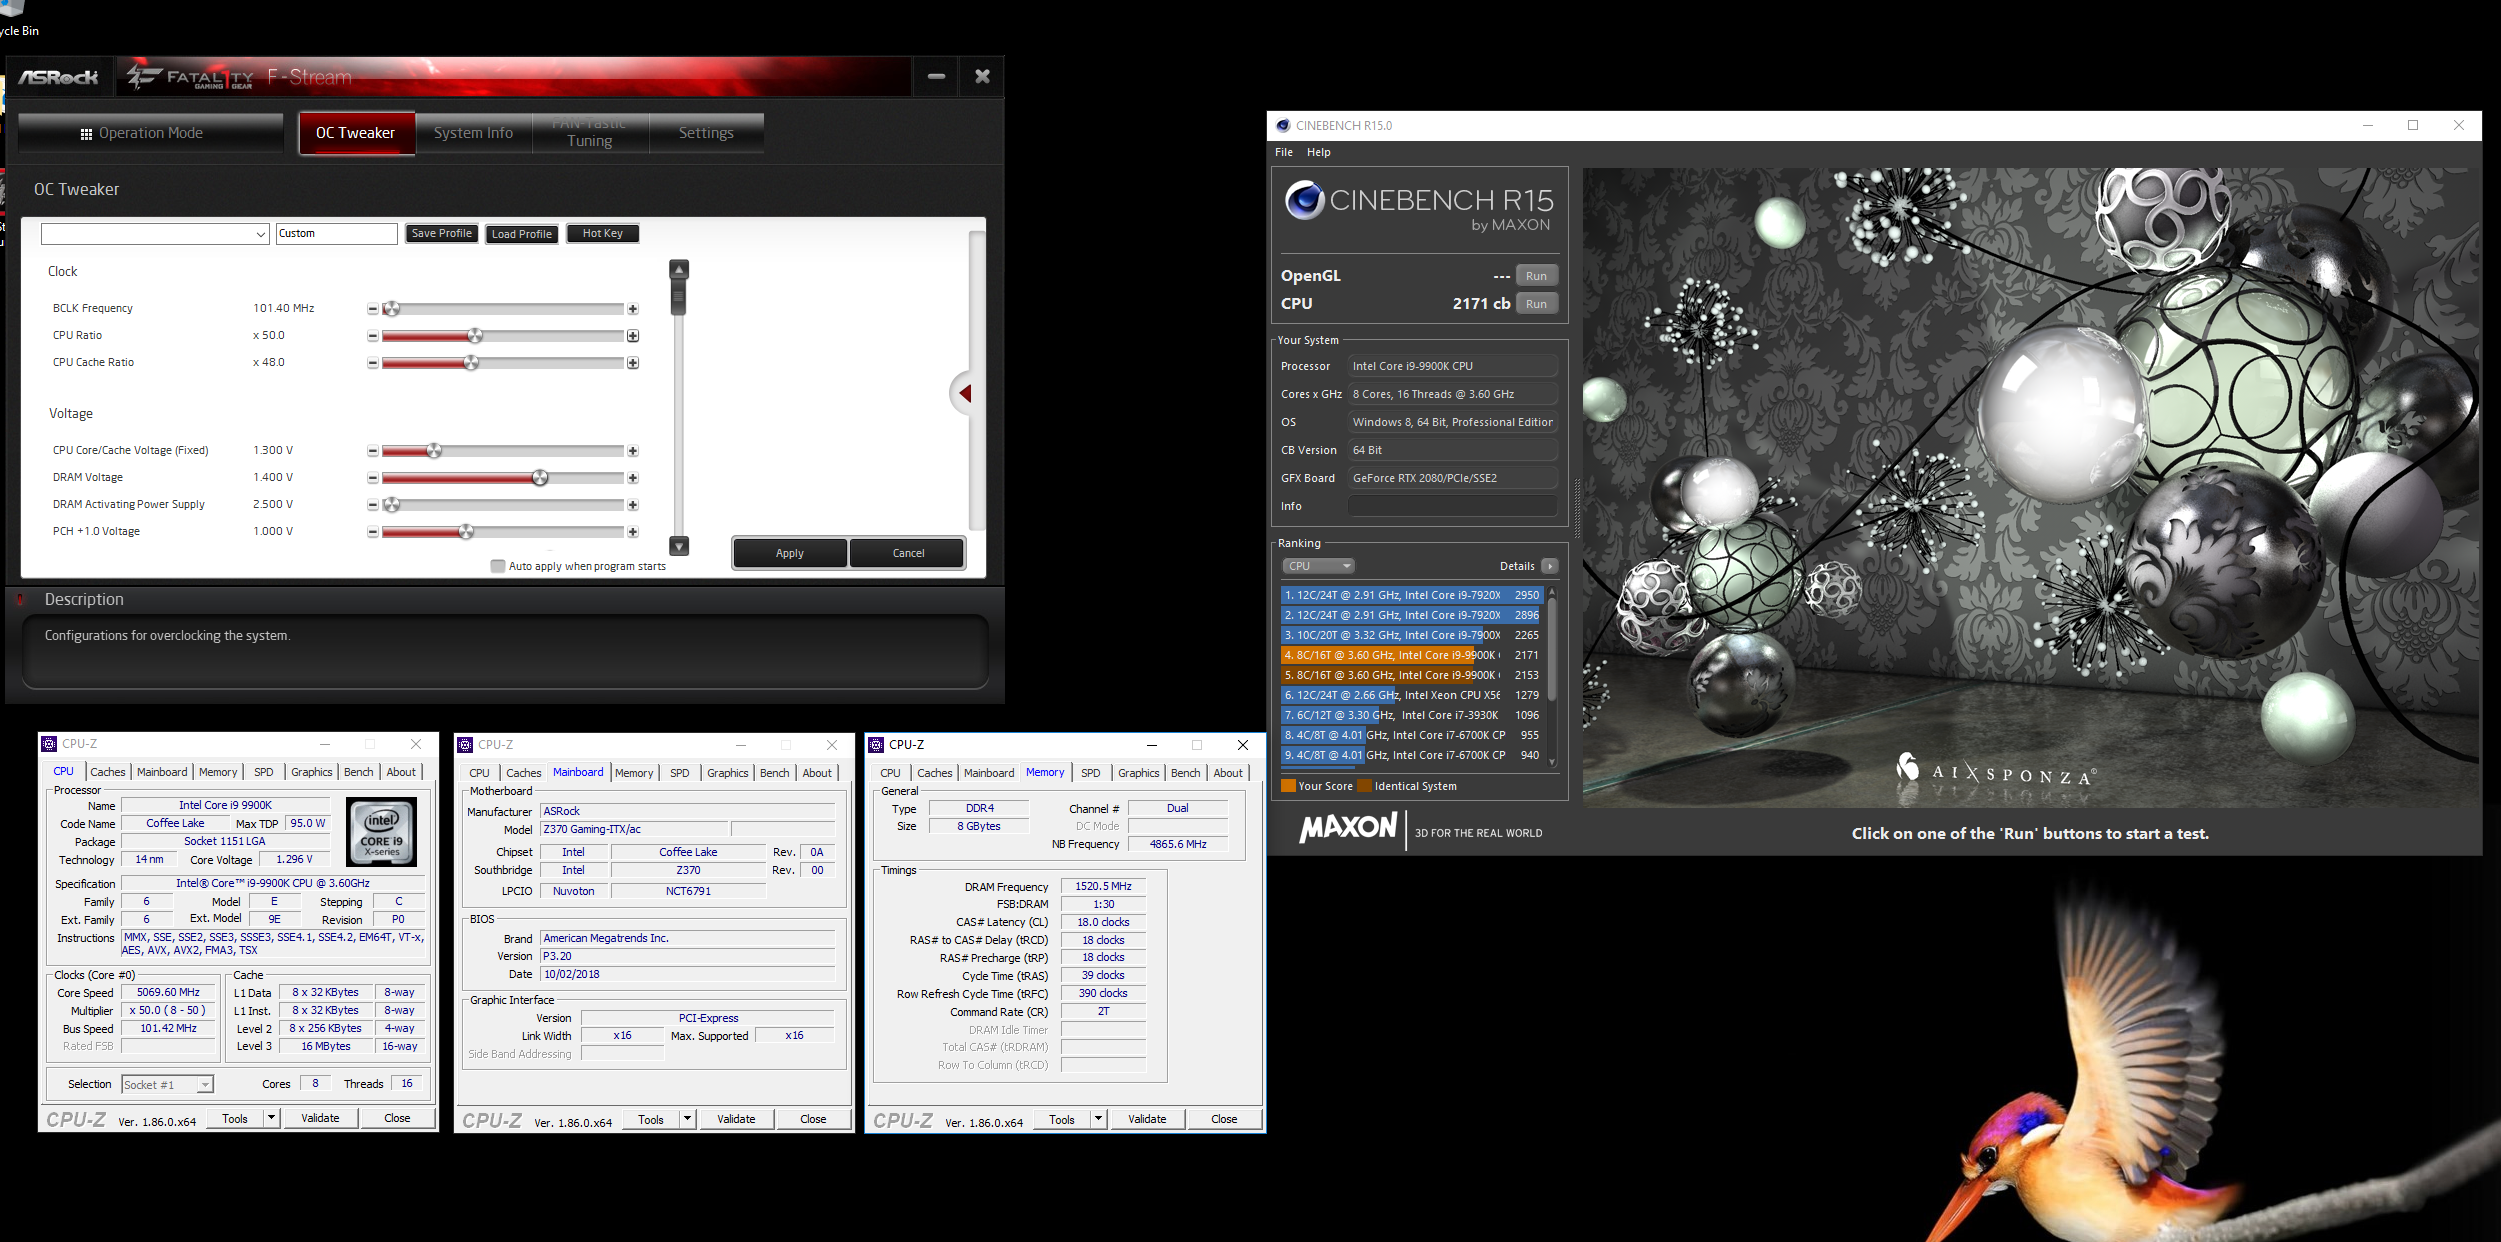
Task: Open the Operation Mode tab
Action: (x=150, y=133)
